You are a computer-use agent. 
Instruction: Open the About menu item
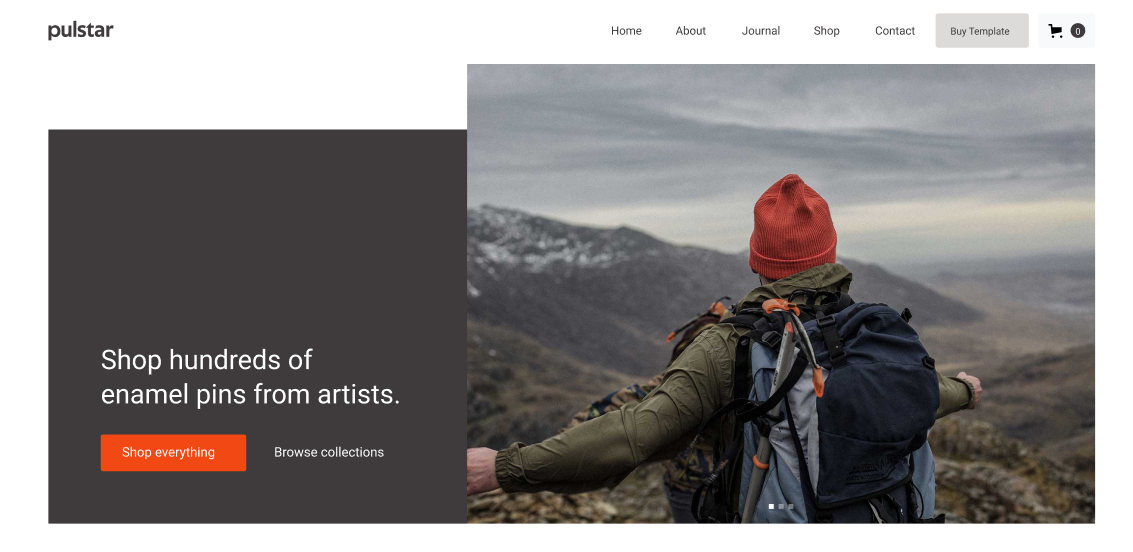691,31
